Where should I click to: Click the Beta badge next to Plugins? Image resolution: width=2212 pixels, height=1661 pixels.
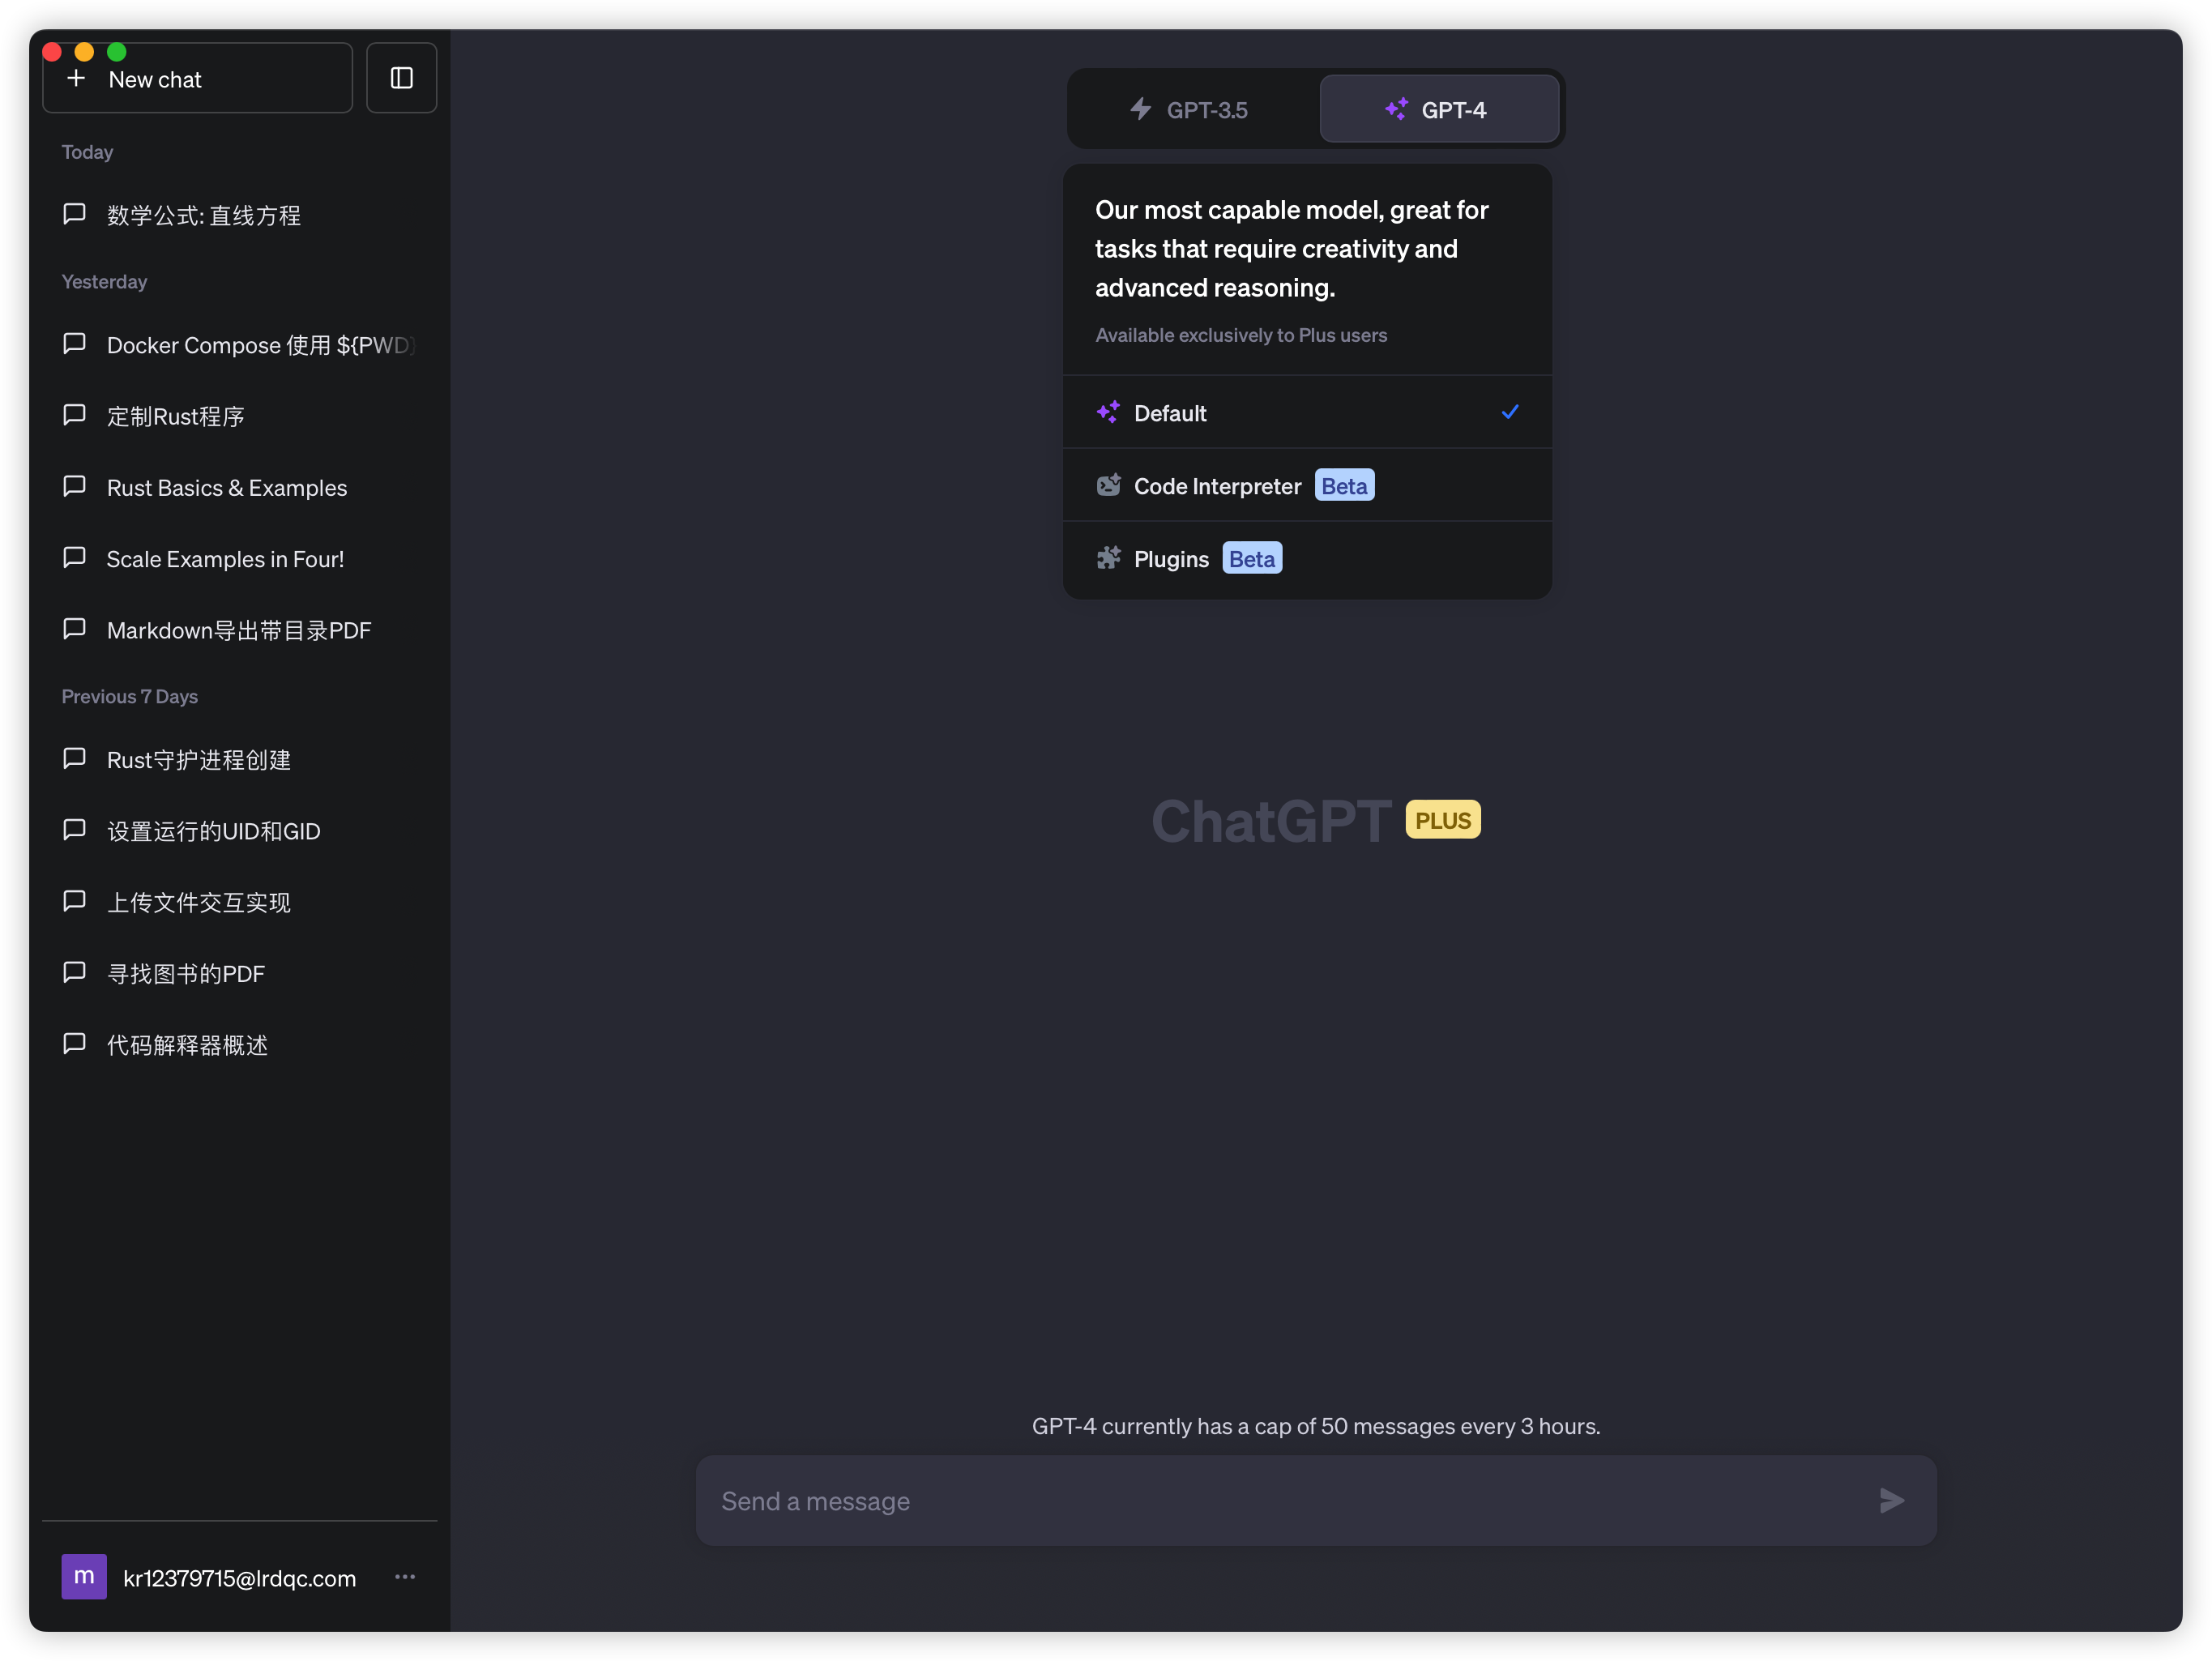tap(1252, 558)
